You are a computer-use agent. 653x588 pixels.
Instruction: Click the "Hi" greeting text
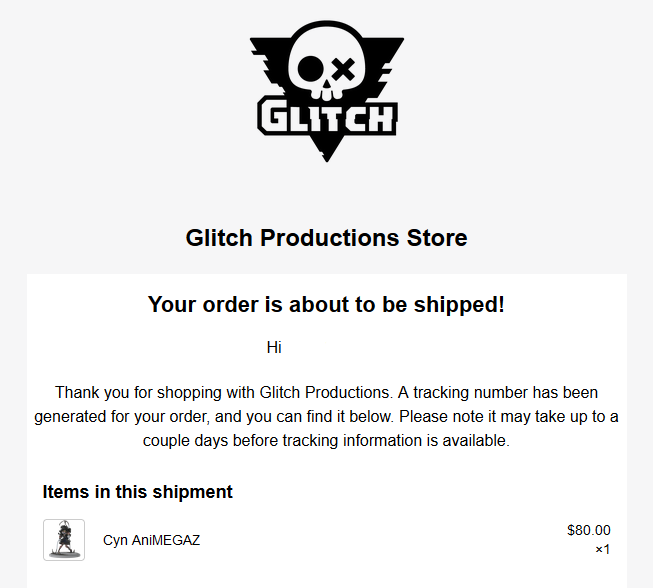274,348
